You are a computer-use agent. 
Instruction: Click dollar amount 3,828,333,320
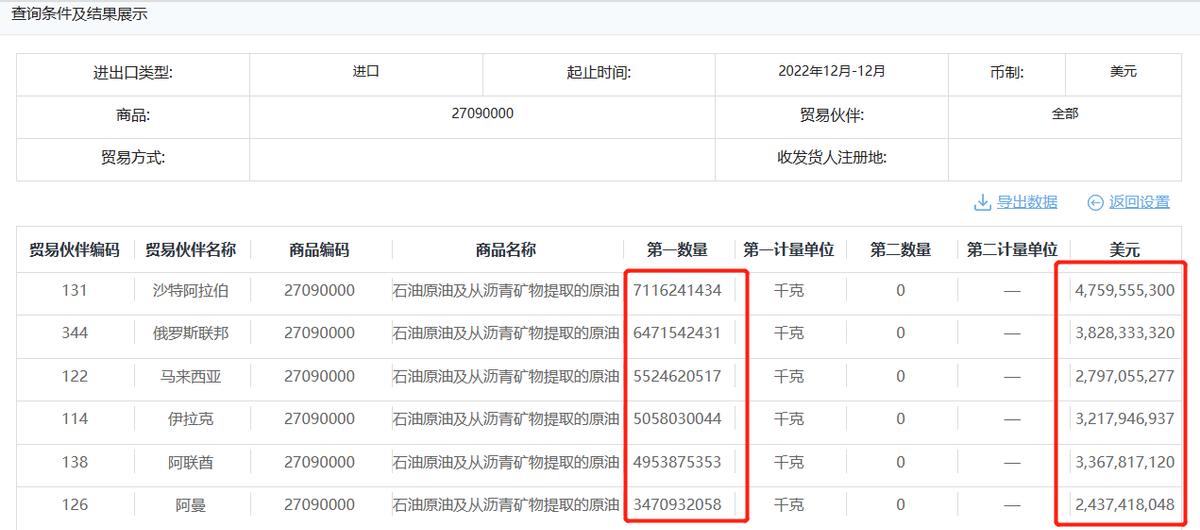pyautogui.click(x=1125, y=333)
